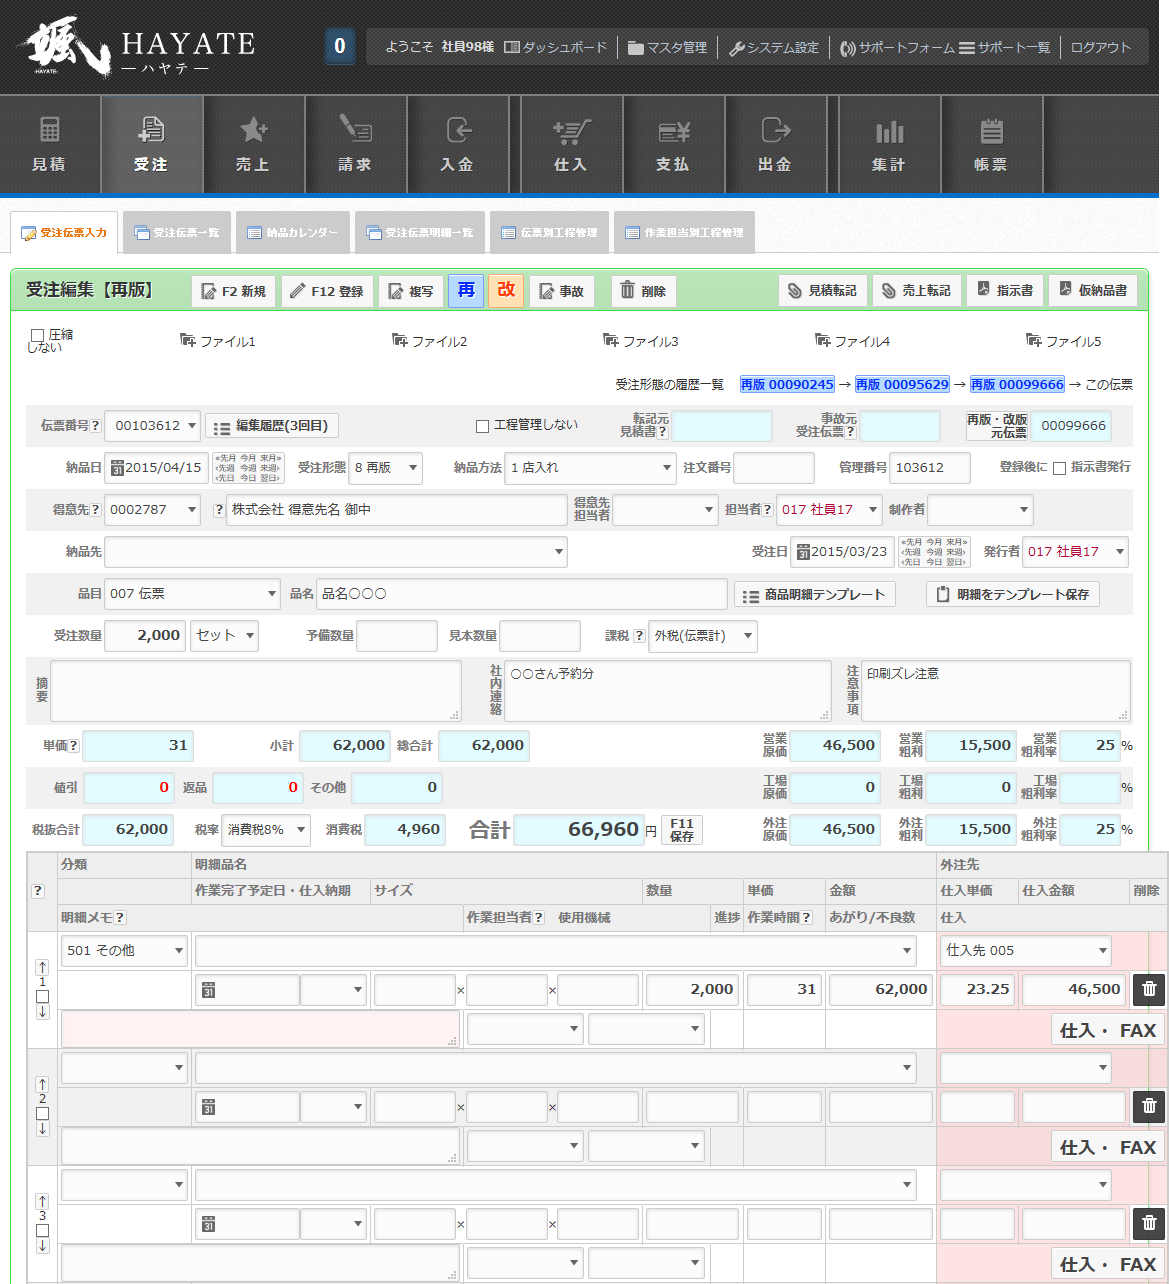Click the notification counter badge showing 0

340,46
